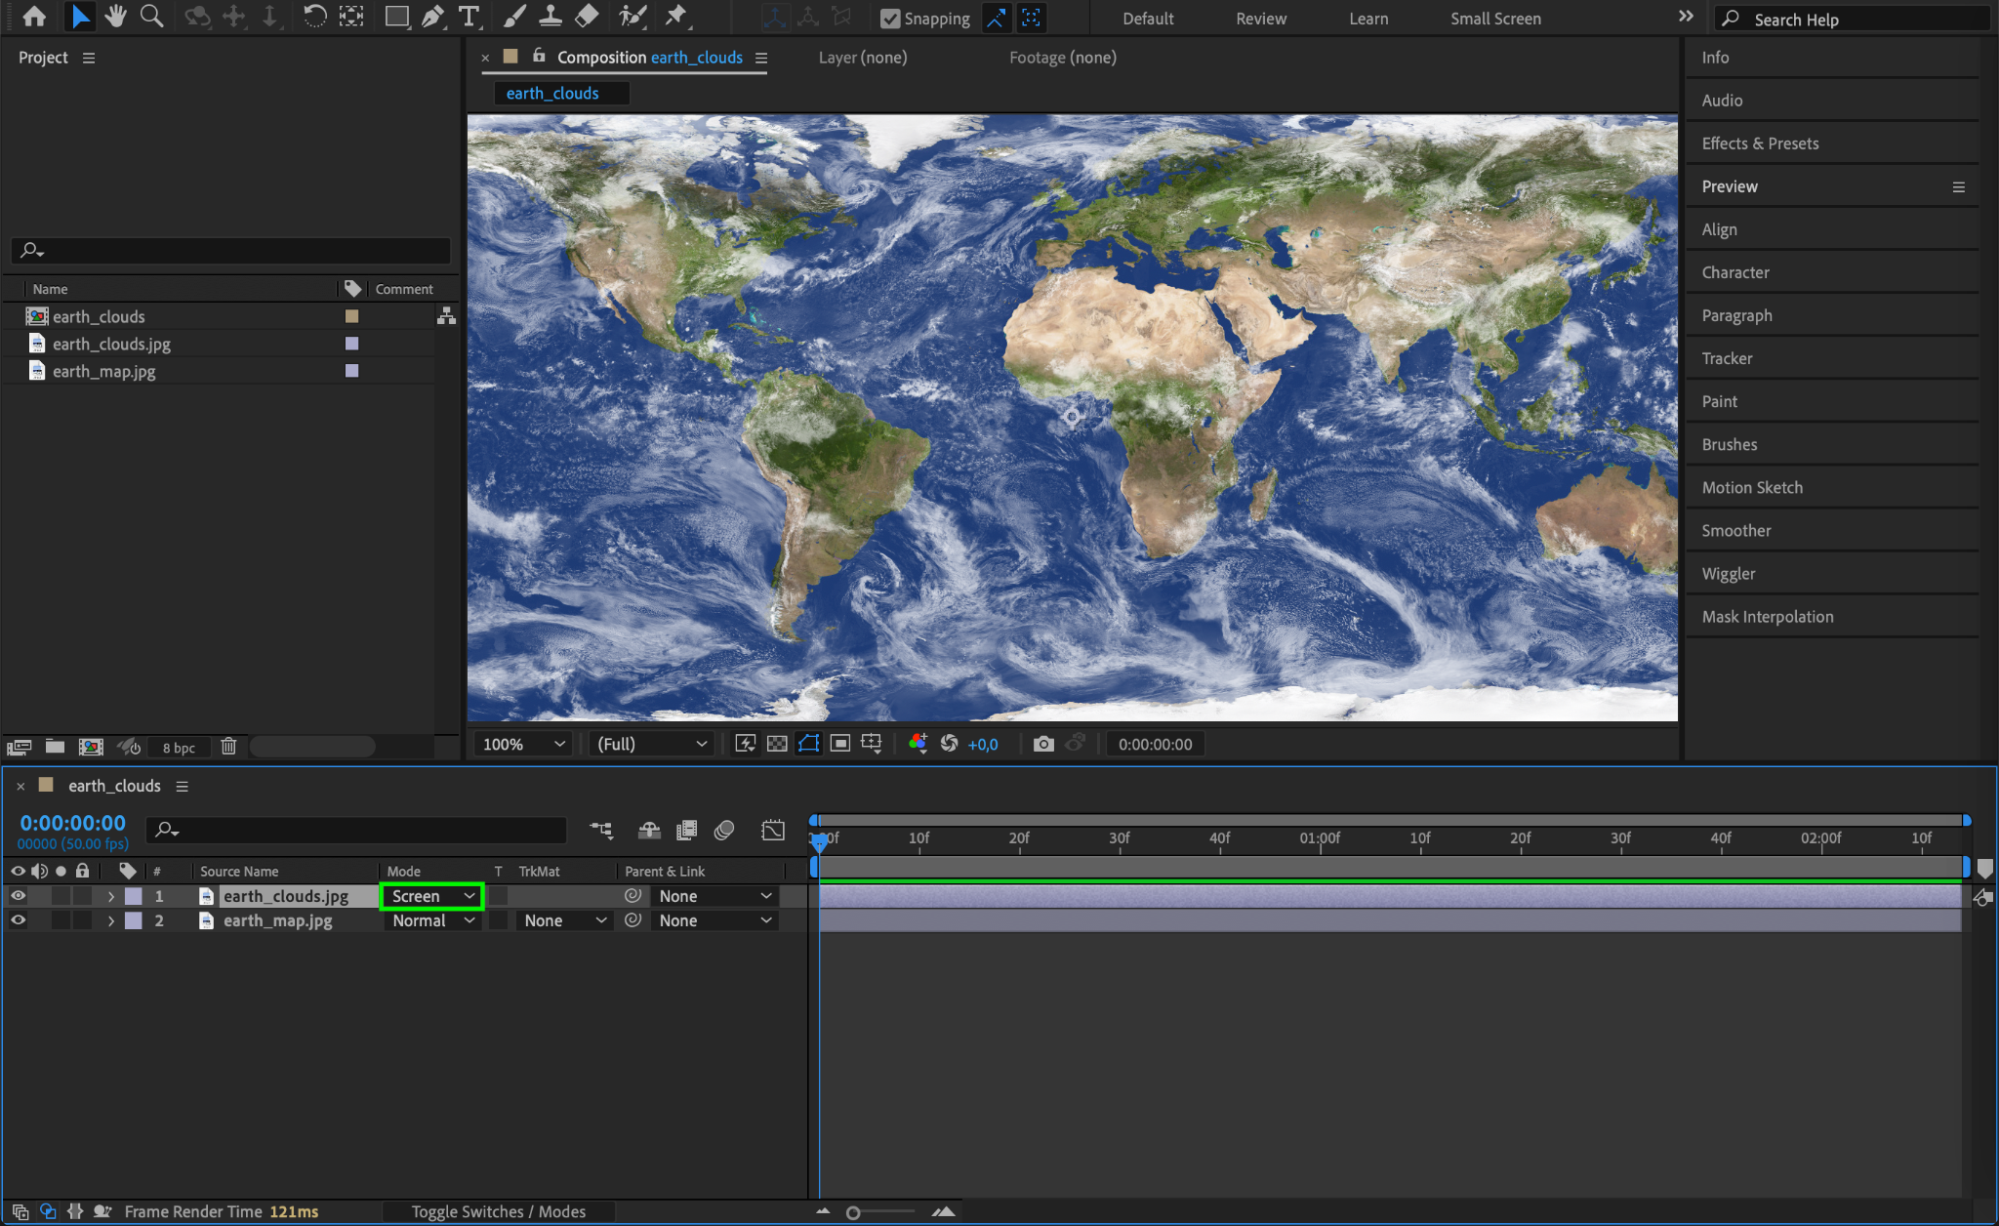Open the Effects & Presets panel
The image size is (1999, 1226).
tap(1759, 143)
